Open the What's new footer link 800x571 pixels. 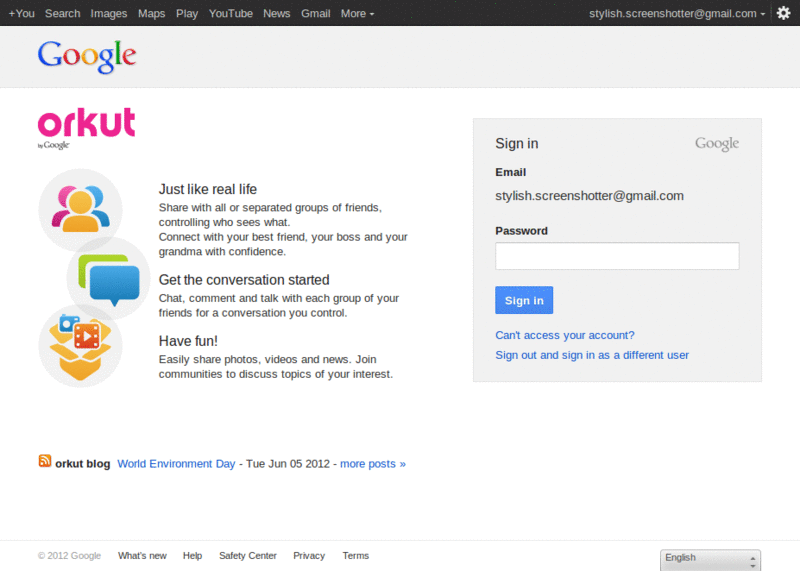point(142,556)
